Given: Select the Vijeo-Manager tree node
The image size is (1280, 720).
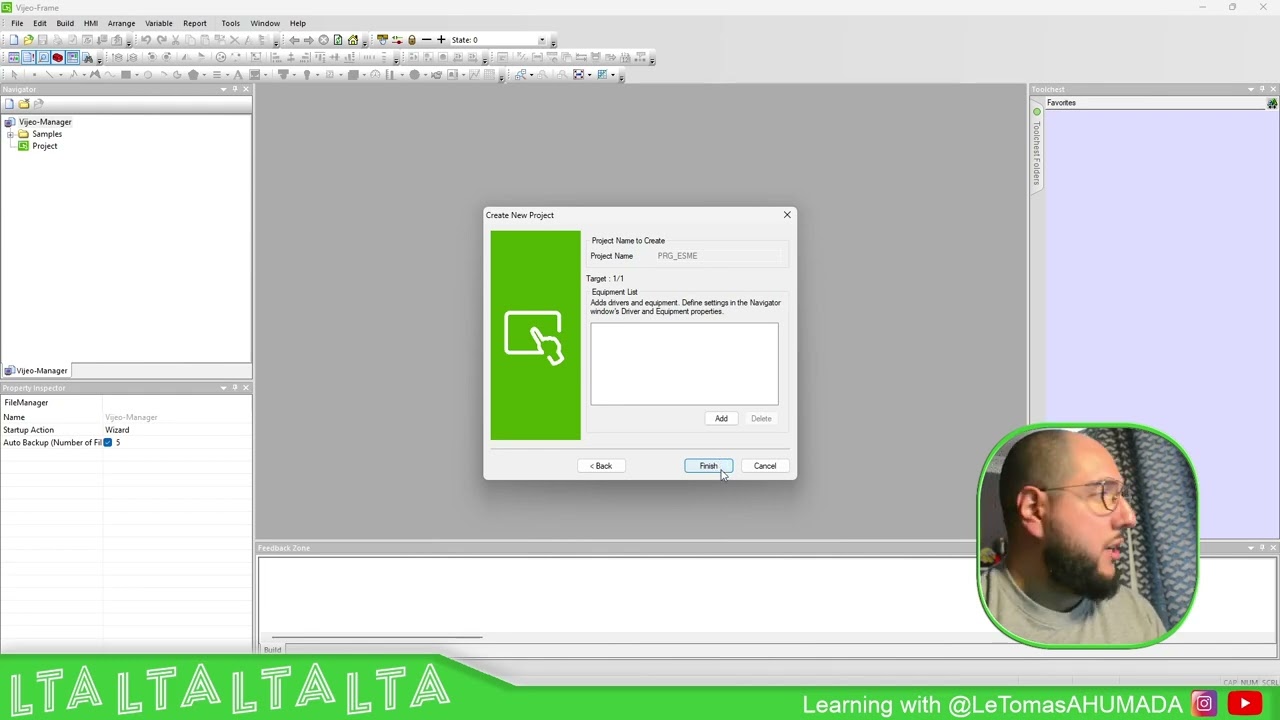Looking at the screenshot, I should pos(45,122).
